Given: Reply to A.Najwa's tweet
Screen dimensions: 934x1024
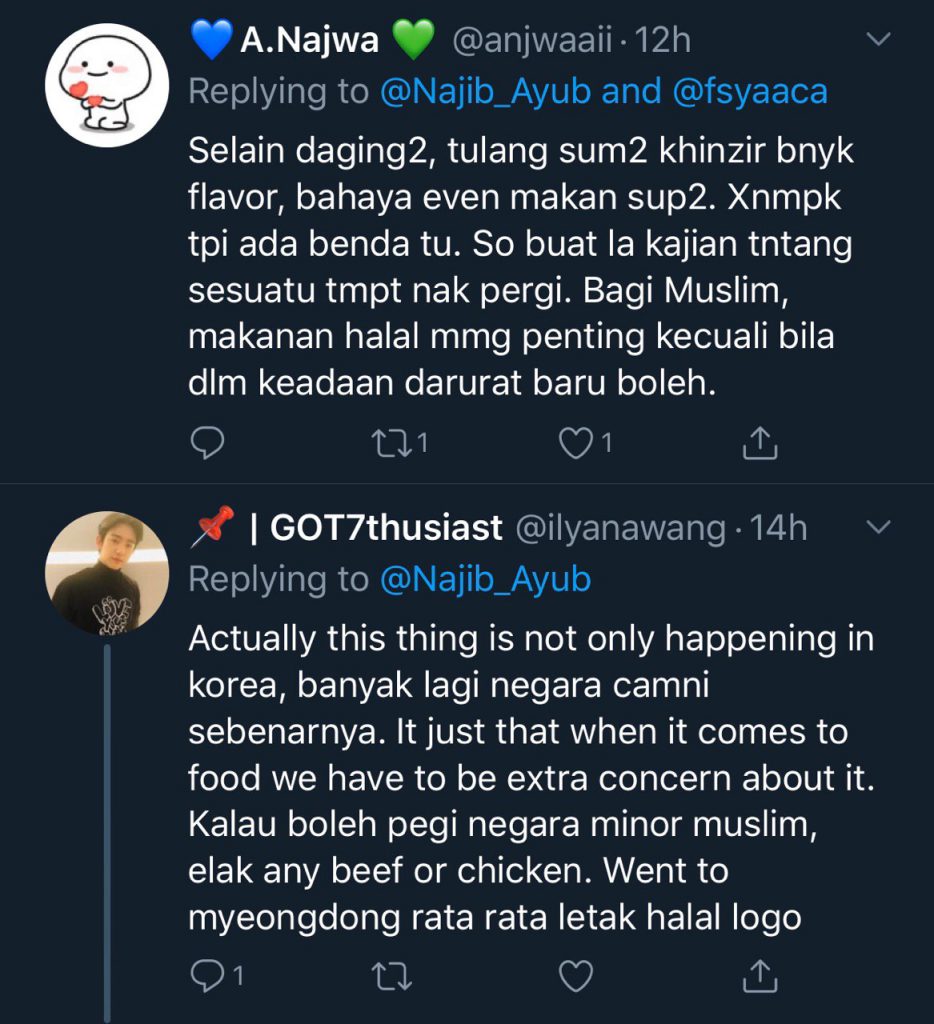Looking at the screenshot, I should coord(205,443).
